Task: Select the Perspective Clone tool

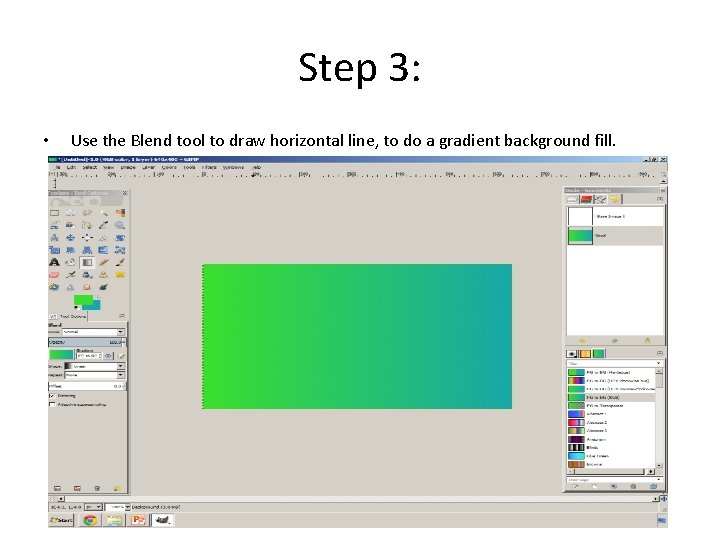Action: point(54,287)
